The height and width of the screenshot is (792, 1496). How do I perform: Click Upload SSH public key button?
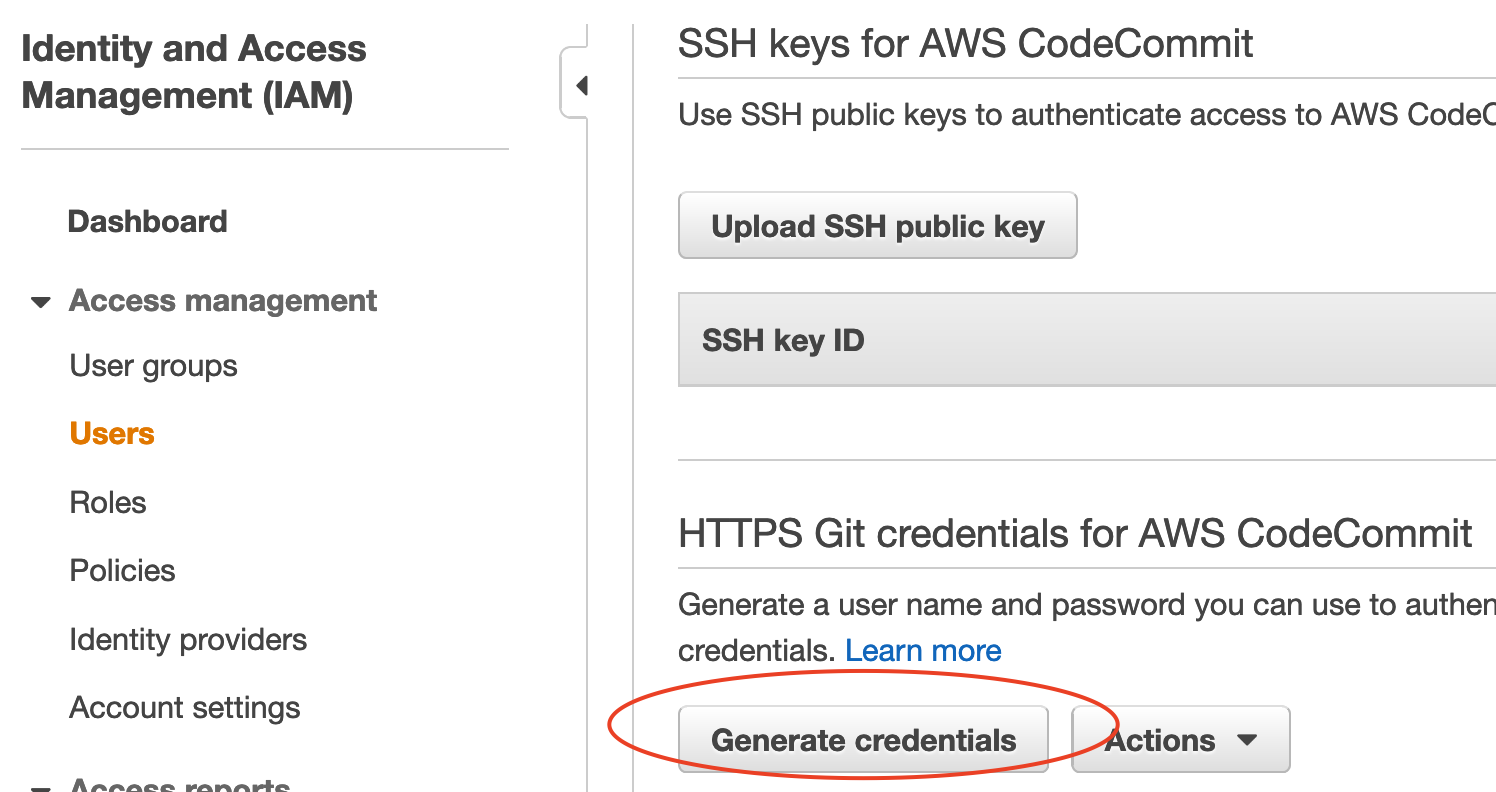pos(877,226)
